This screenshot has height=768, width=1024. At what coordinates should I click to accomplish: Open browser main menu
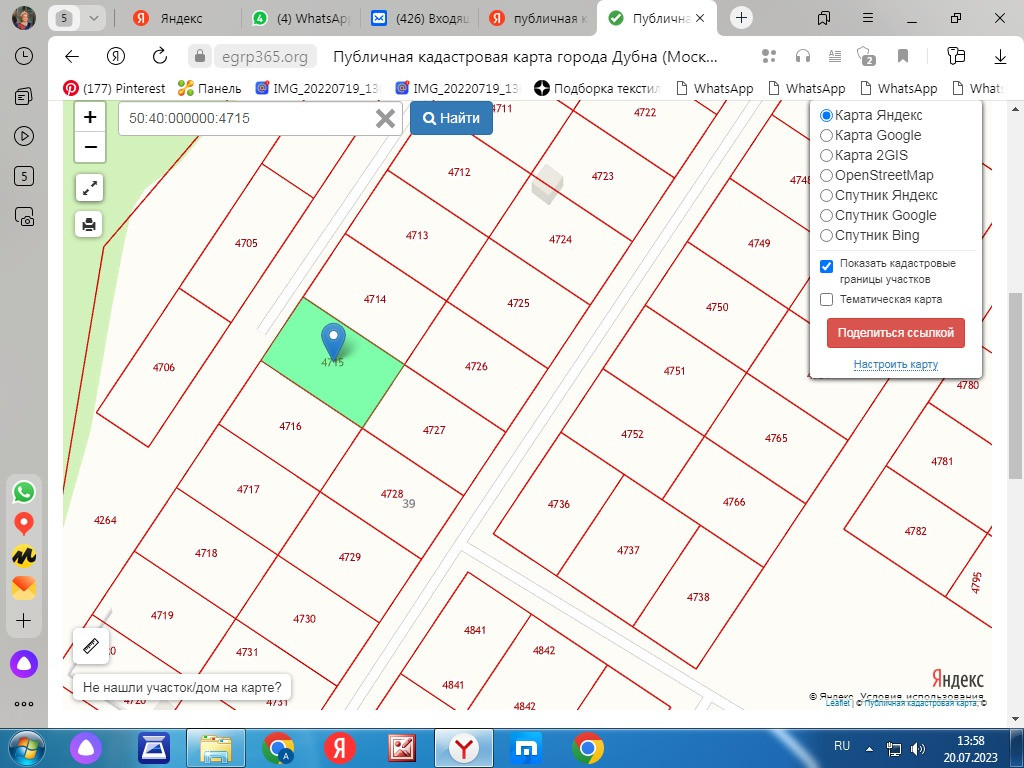[x=868, y=18]
